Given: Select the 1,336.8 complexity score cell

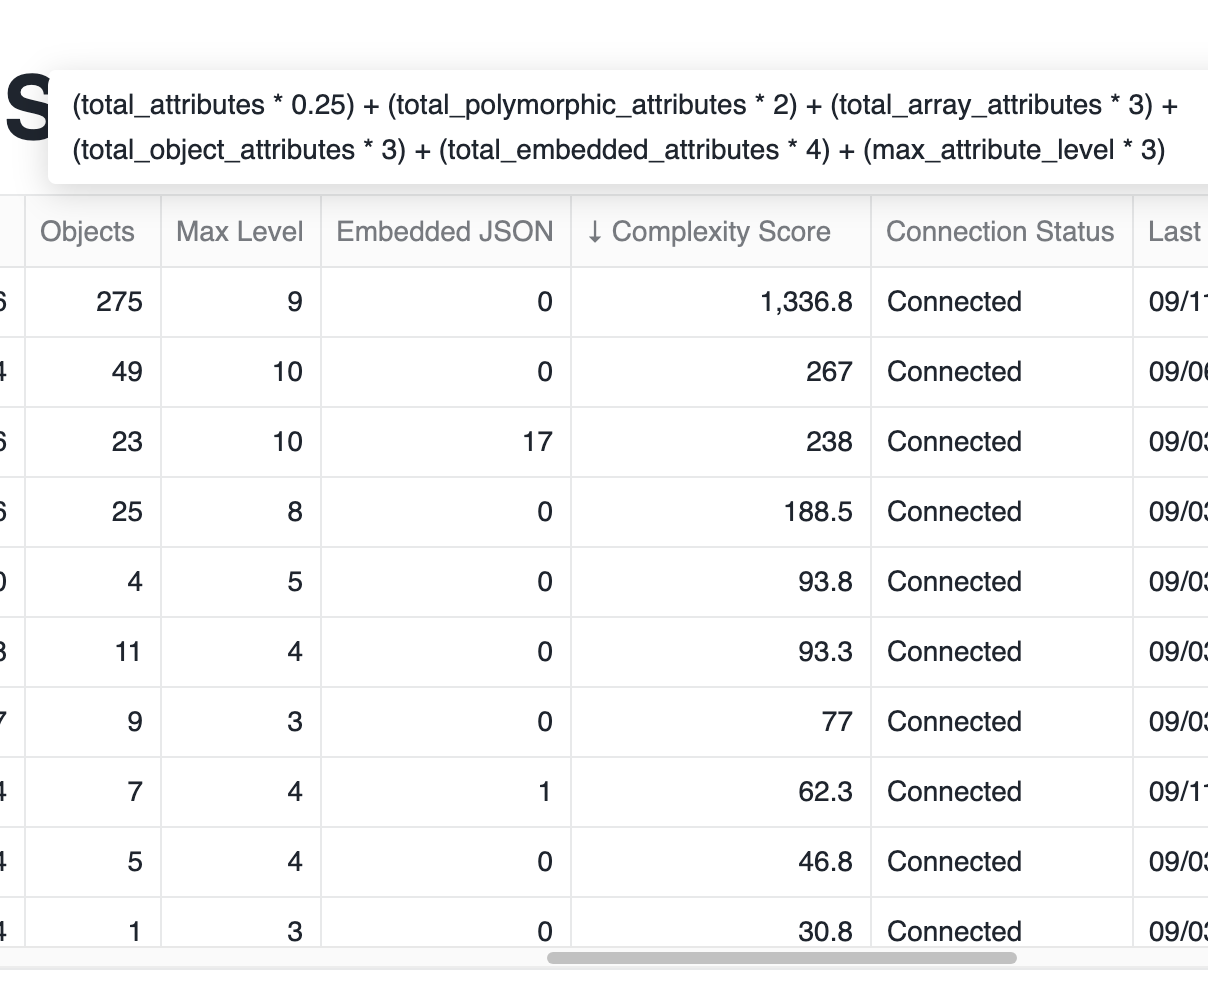Looking at the screenshot, I should point(806,302).
